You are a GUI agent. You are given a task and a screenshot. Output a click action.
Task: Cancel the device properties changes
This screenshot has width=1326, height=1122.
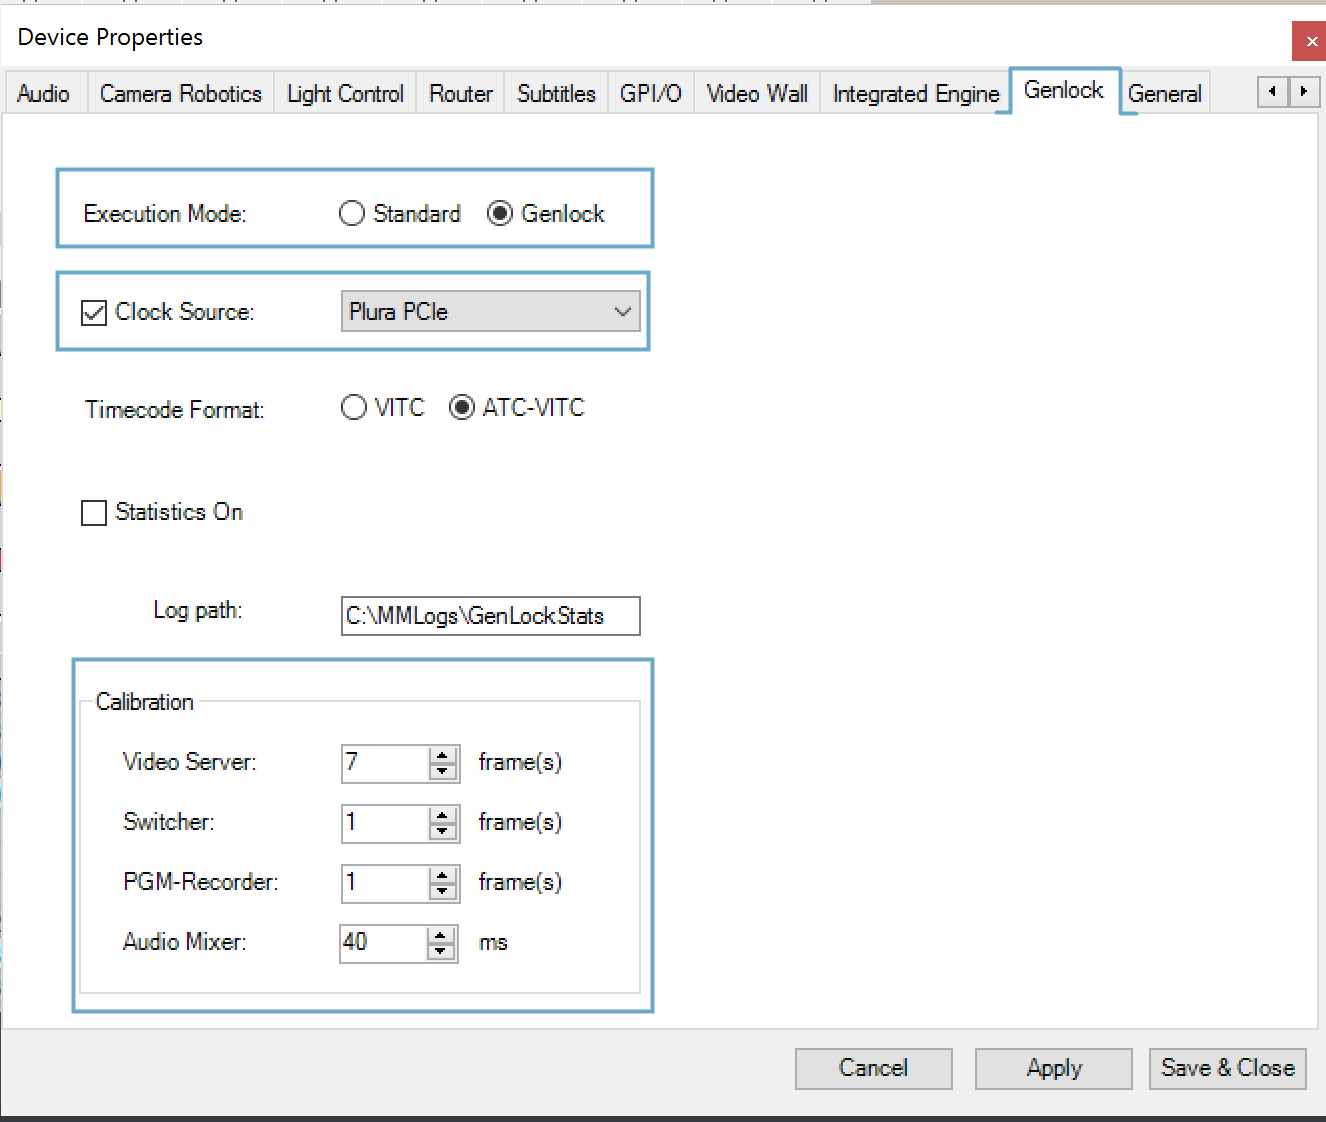(873, 1068)
